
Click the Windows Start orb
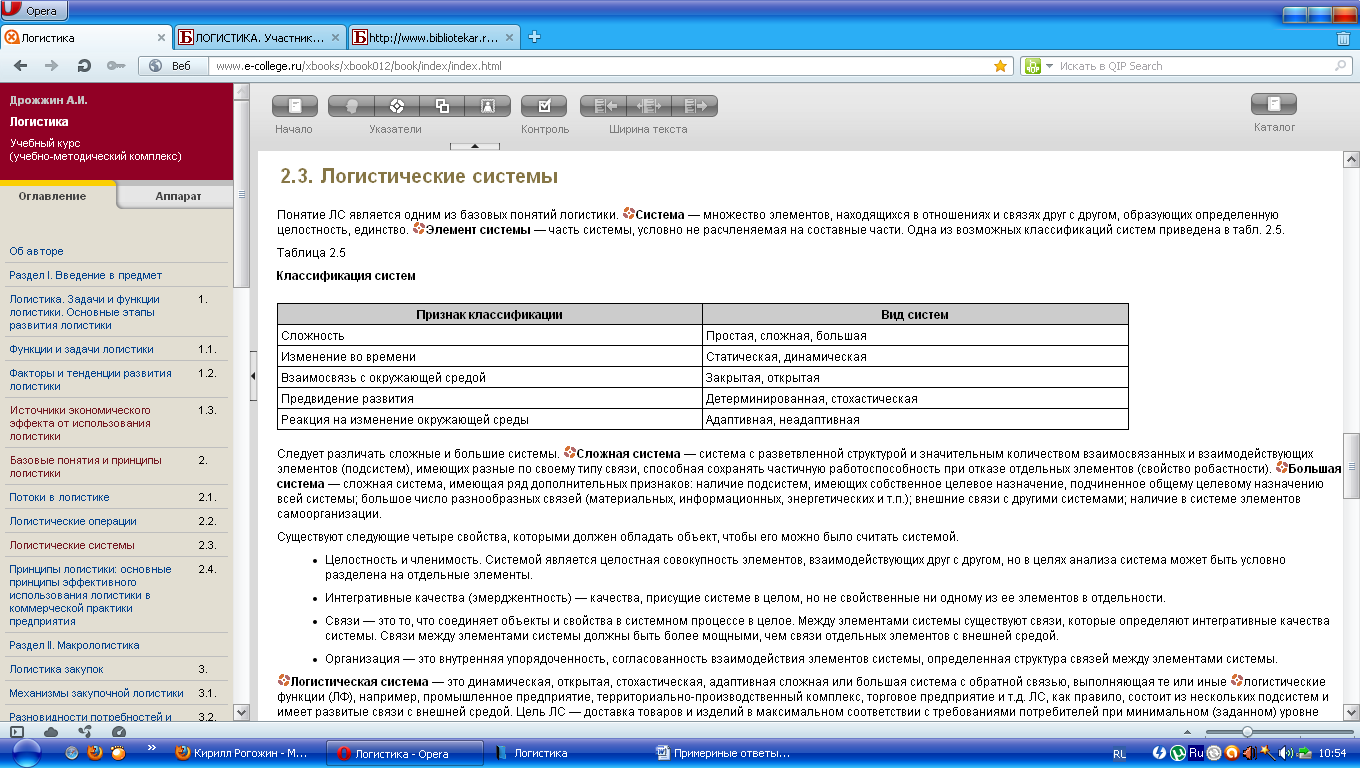26,752
